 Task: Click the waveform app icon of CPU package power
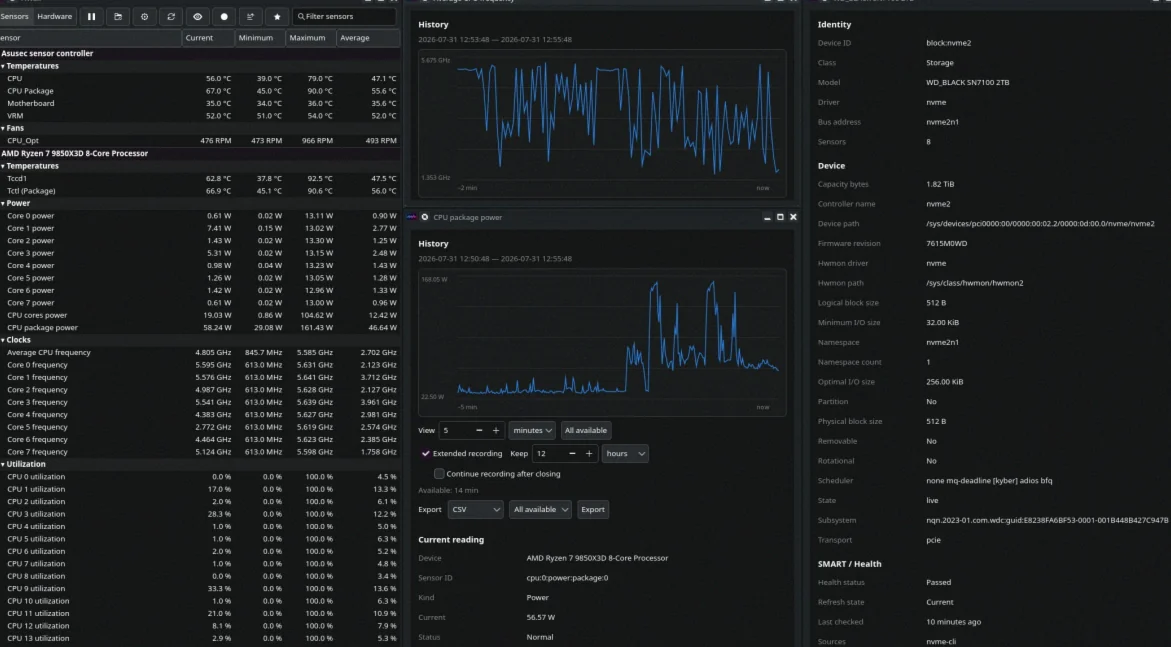point(411,217)
